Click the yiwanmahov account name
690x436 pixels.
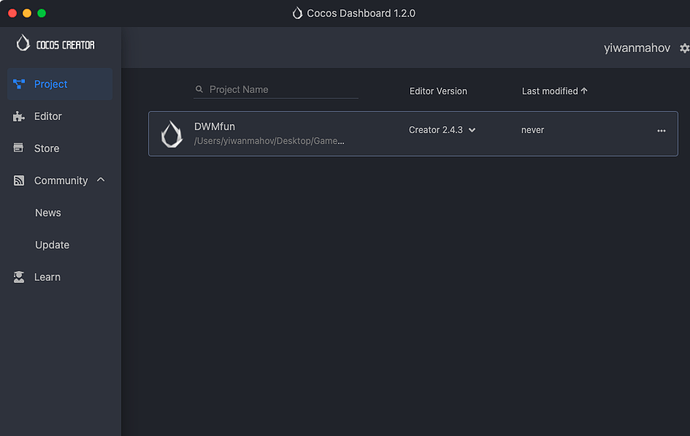(x=636, y=48)
